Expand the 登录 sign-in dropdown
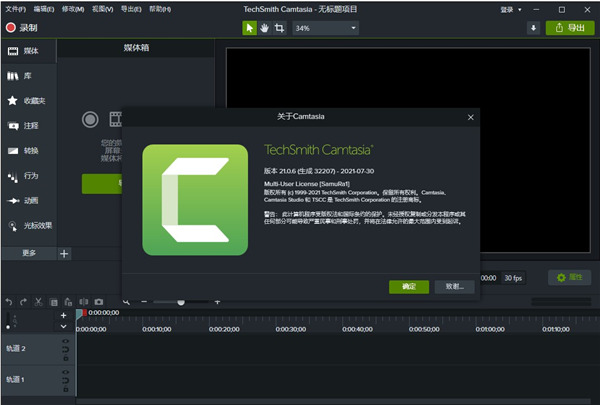The image size is (600, 405). tap(512, 9)
